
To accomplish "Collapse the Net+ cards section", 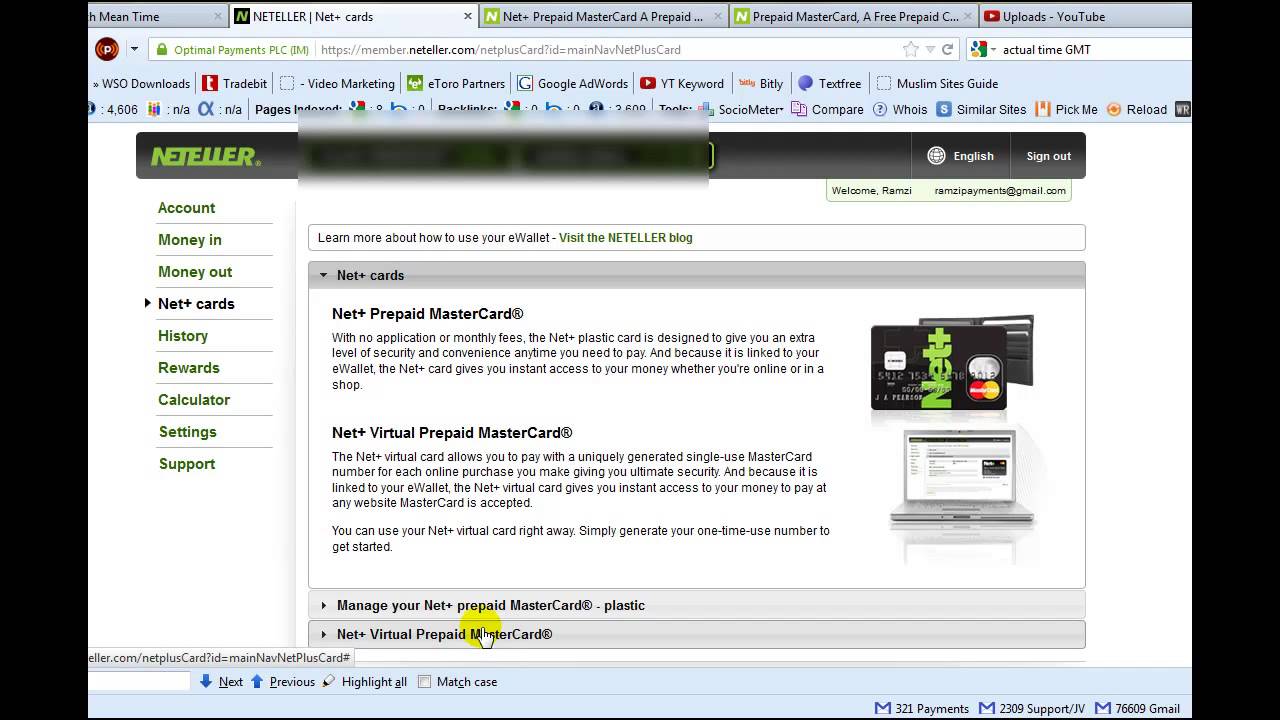I will 696,275.
